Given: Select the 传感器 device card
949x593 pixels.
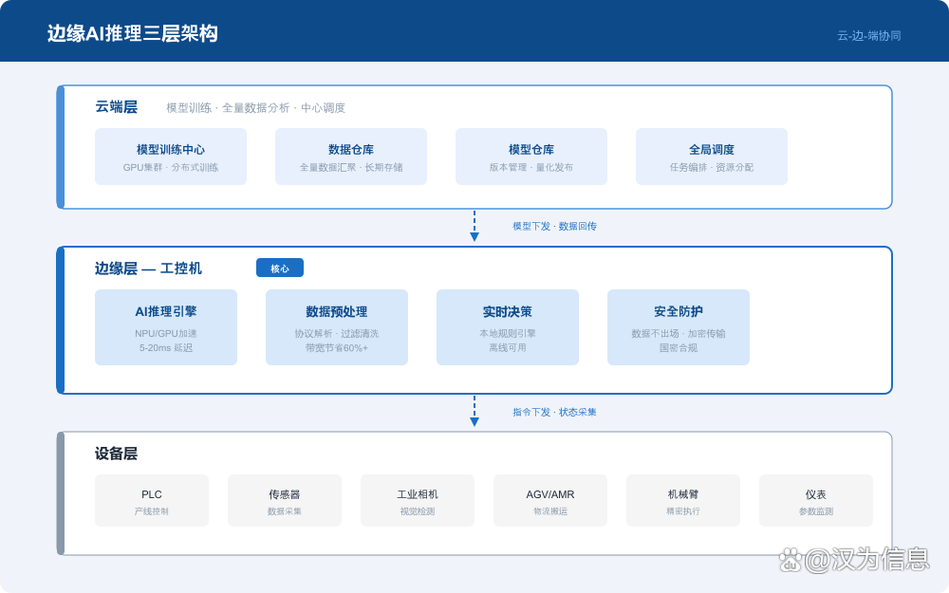Looking at the screenshot, I should 284,500.
